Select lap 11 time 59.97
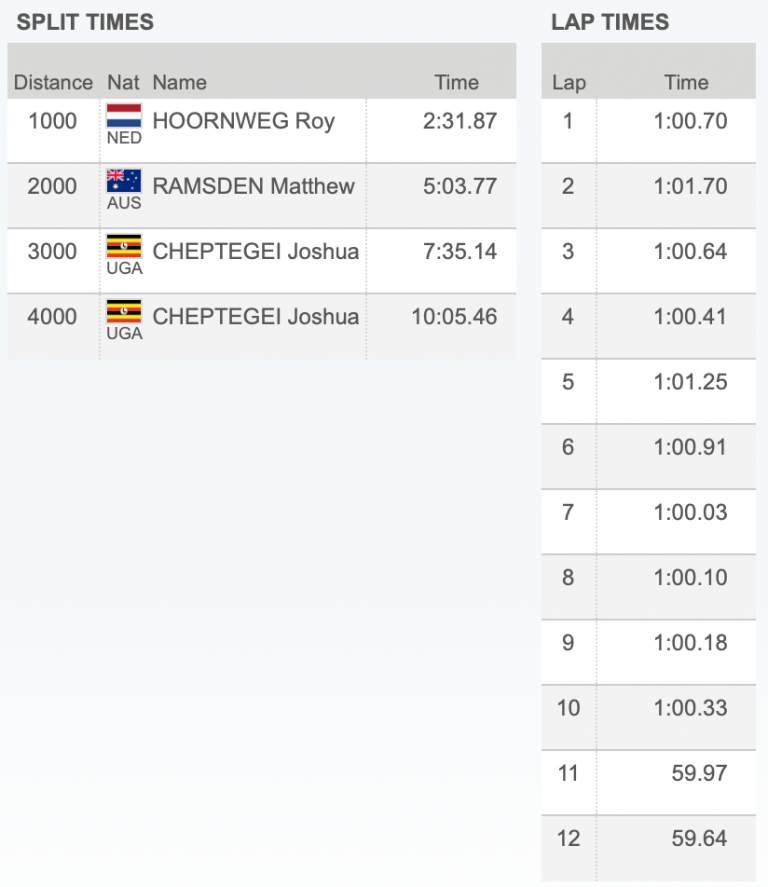This screenshot has width=768, height=887. pyautogui.click(x=700, y=773)
